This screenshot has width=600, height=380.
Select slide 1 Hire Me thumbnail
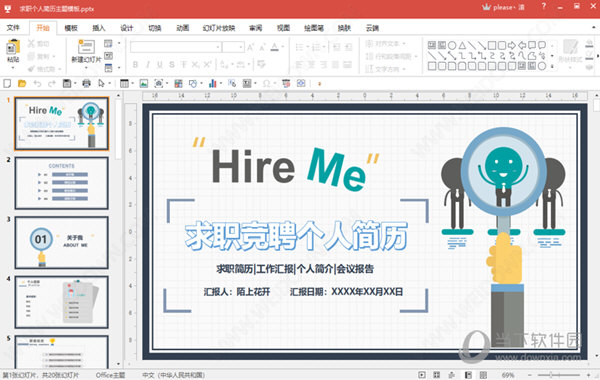pos(62,123)
